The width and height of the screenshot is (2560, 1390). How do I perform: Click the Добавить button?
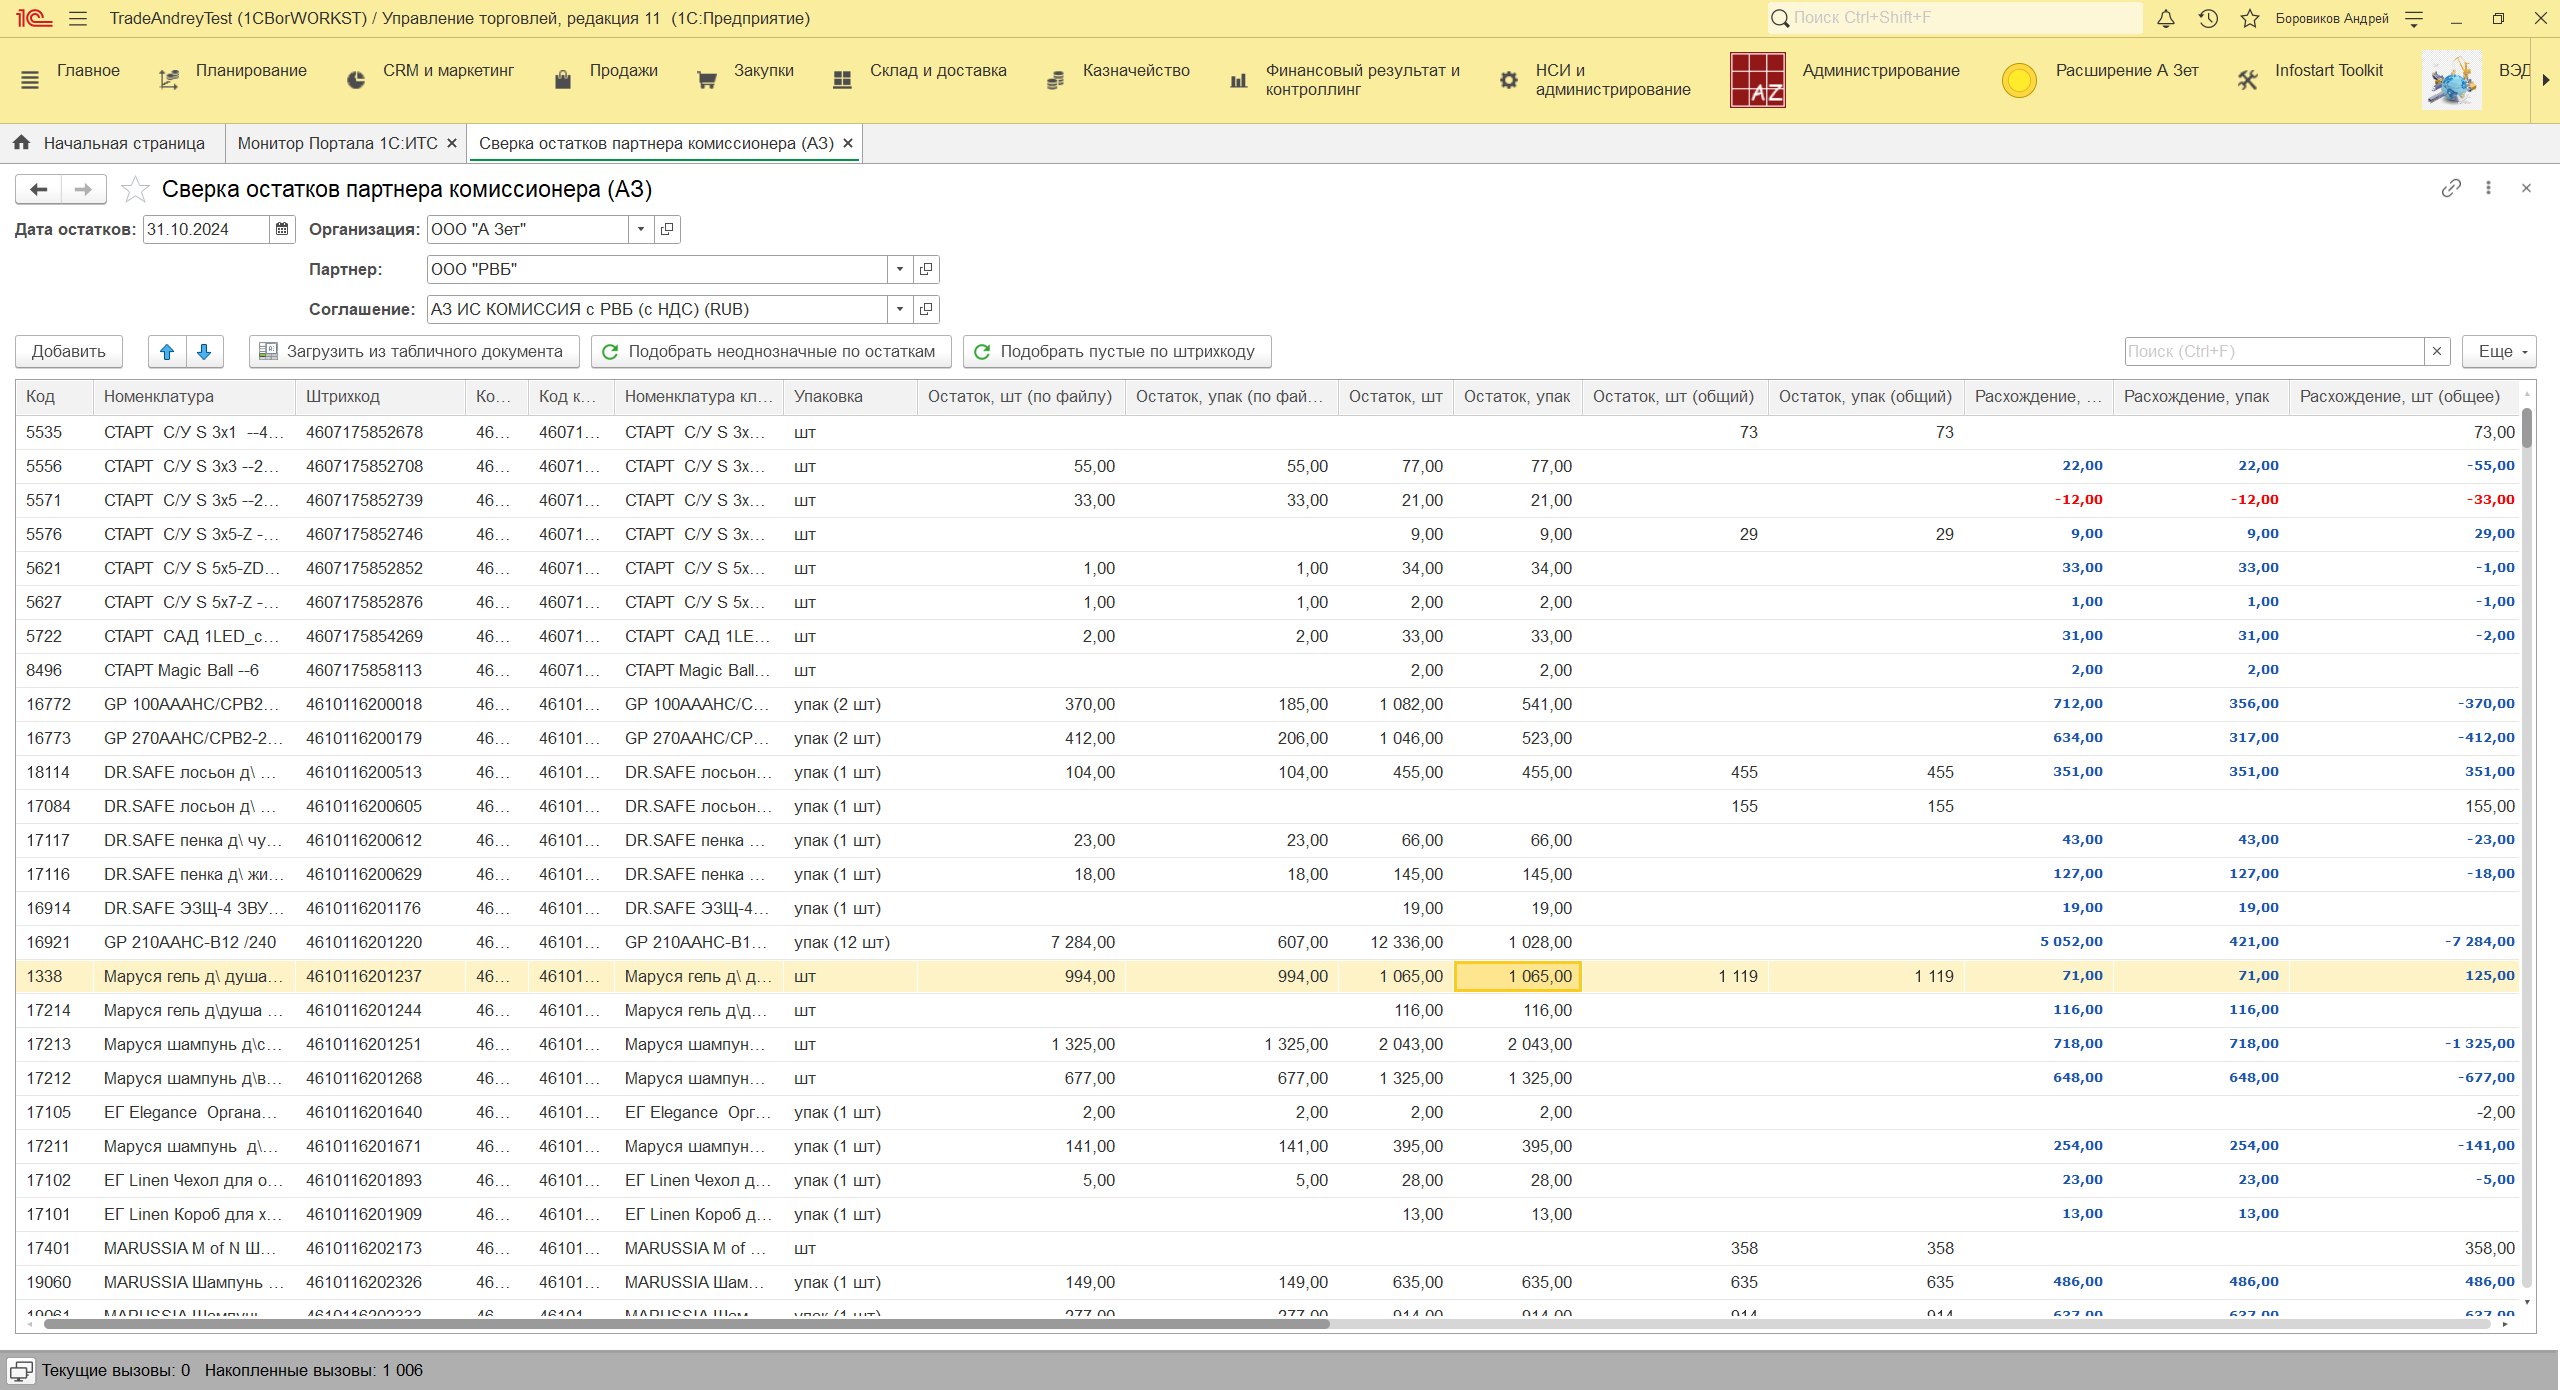click(x=68, y=351)
